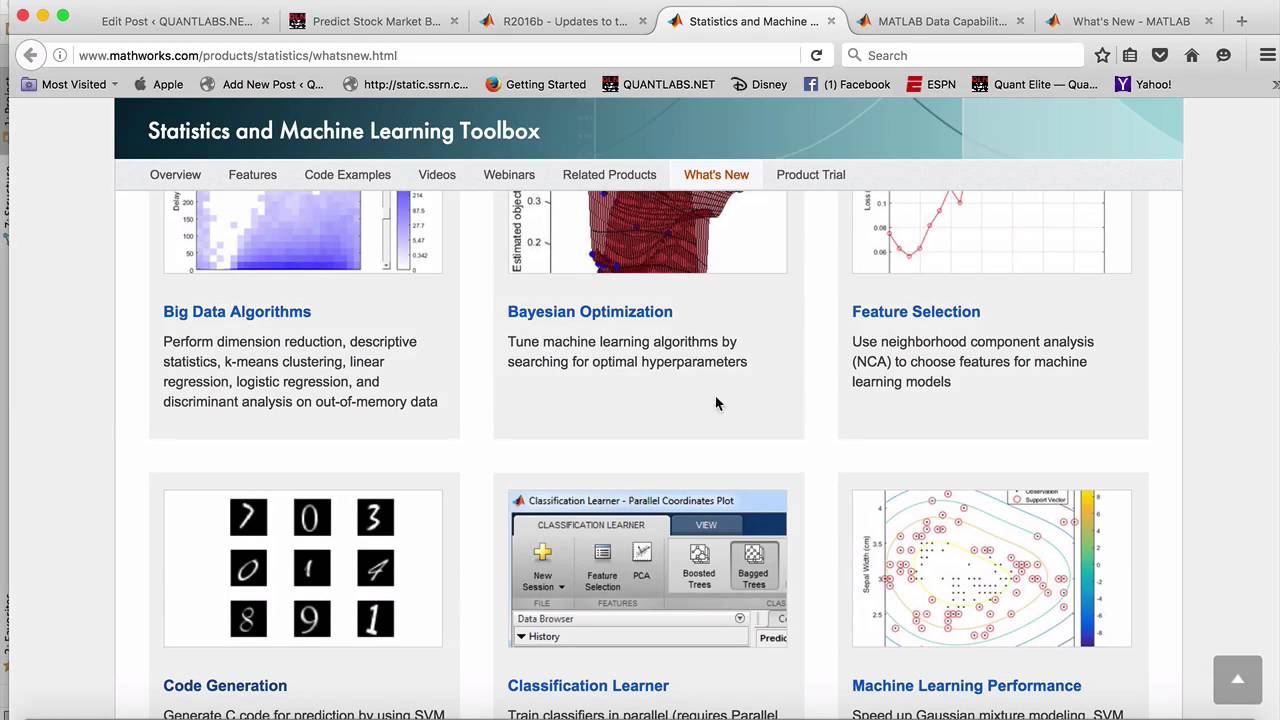Open the Overview section tab
1280x720 pixels.
pos(175,175)
